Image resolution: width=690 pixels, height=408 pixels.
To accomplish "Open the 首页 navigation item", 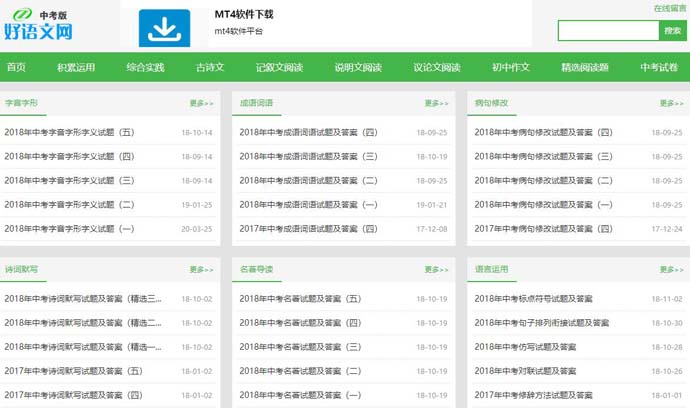I will 17,68.
